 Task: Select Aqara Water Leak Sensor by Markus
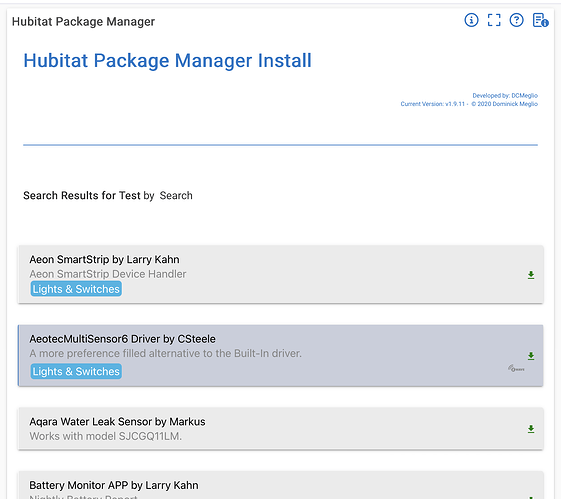click(280, 429)
